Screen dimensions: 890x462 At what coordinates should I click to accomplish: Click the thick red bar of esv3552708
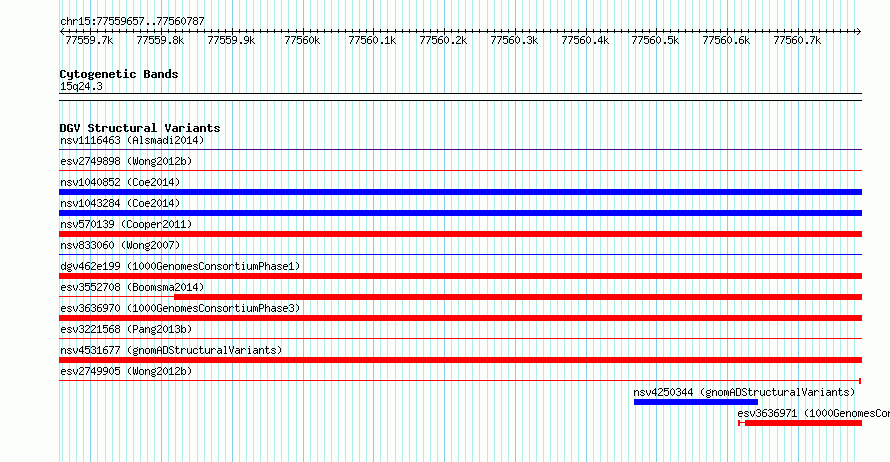coord(518,297)
